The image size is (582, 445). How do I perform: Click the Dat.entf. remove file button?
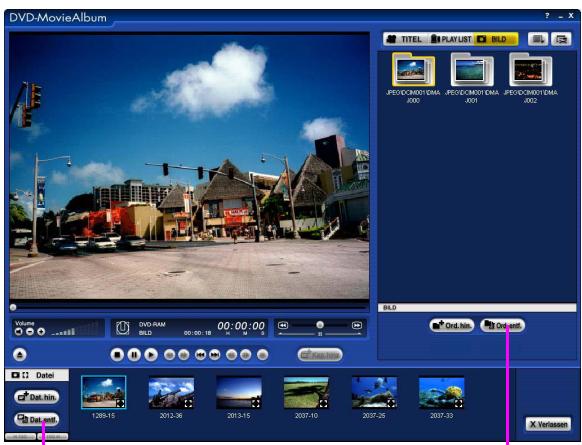click(37, 419)
